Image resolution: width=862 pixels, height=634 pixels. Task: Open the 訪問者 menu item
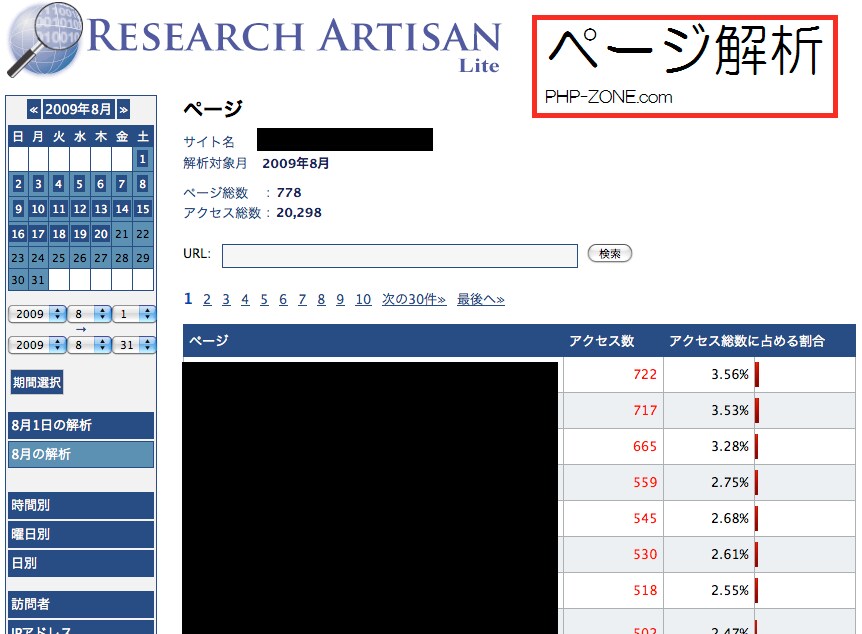81,604
